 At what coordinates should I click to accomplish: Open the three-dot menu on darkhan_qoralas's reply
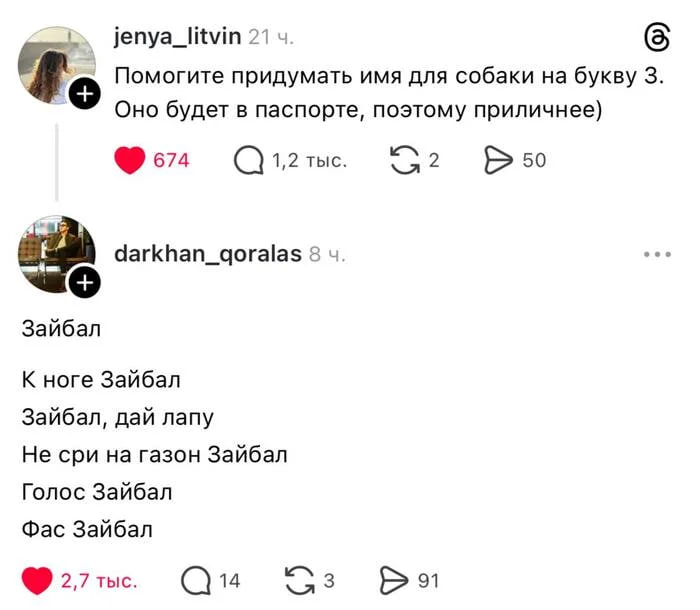pyautogui.click(x=657, y=255)
